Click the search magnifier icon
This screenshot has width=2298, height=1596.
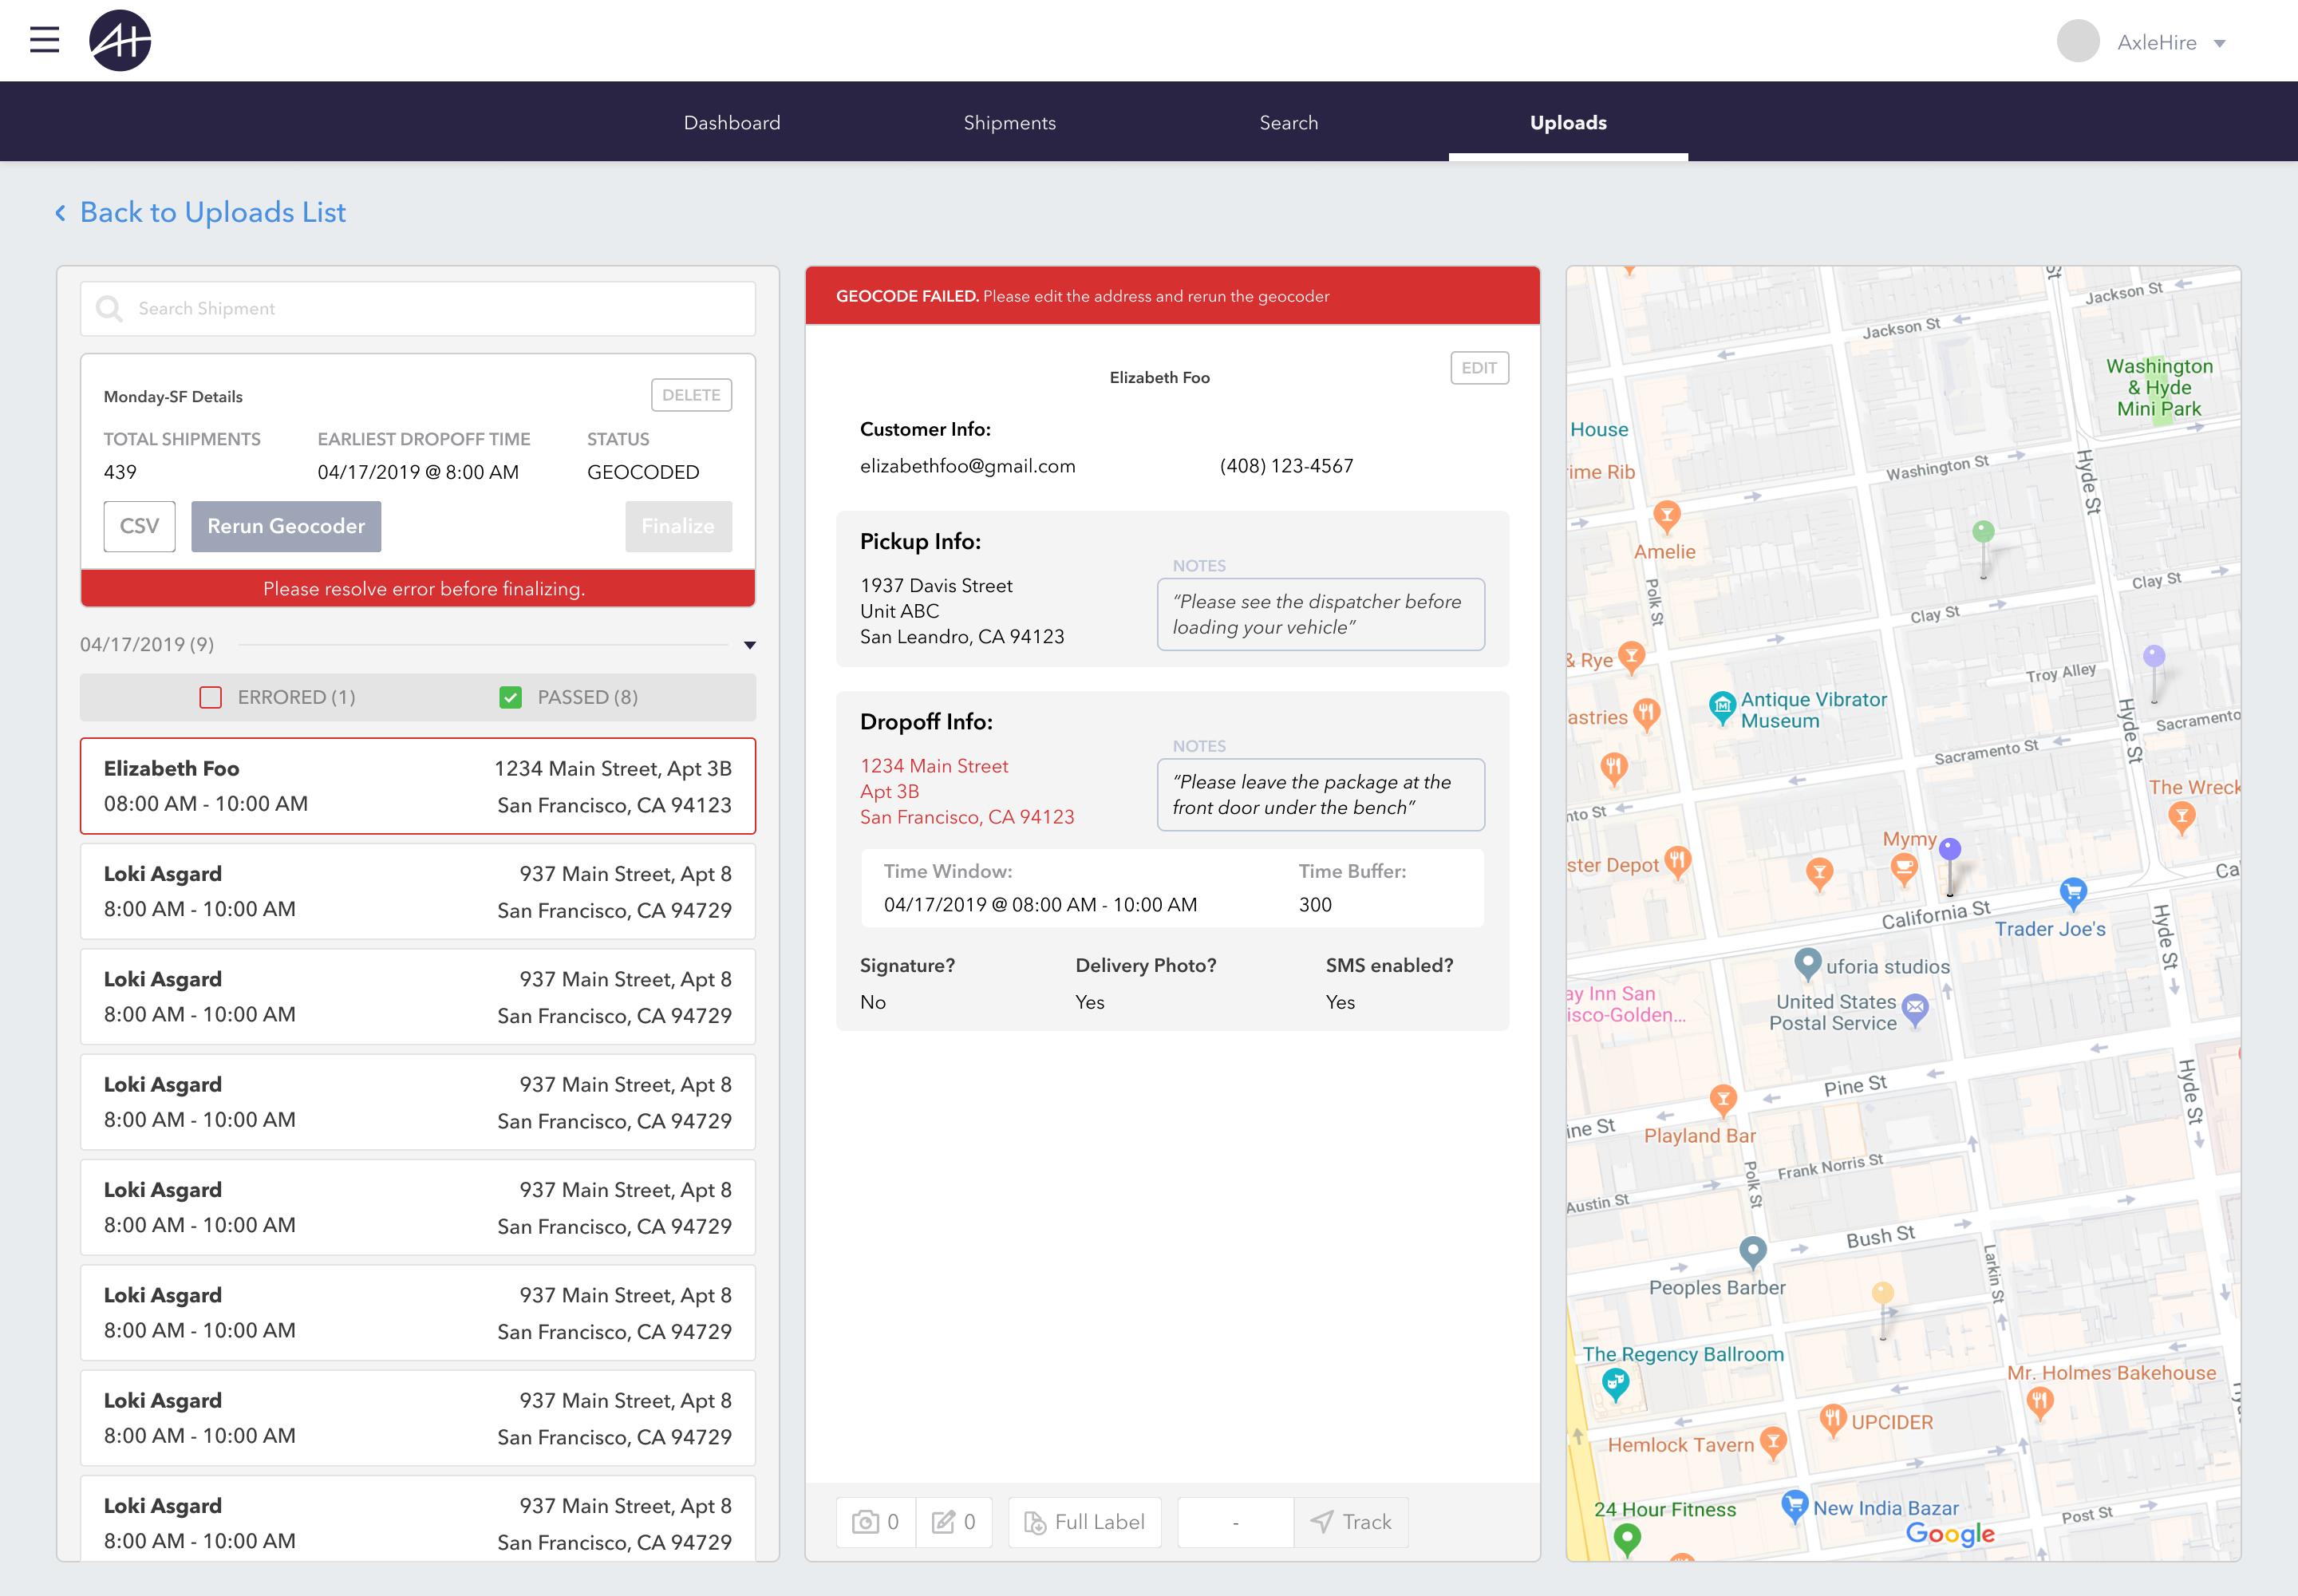(109, 309)
